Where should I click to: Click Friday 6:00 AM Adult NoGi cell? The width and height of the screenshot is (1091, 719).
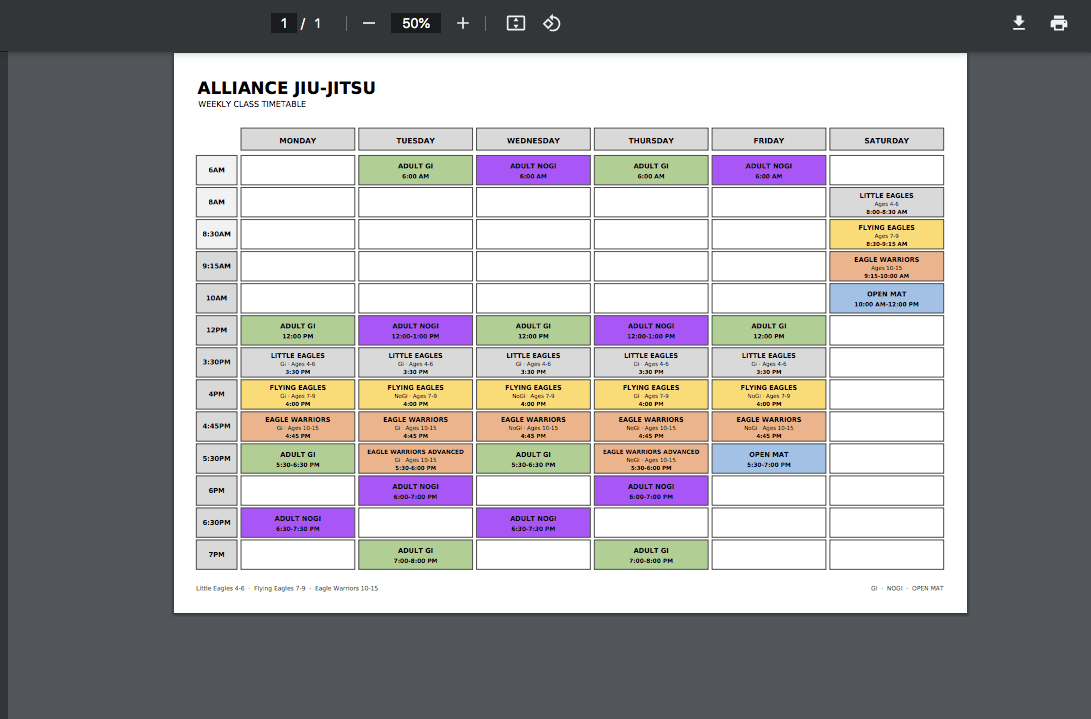tap(769, 170)
